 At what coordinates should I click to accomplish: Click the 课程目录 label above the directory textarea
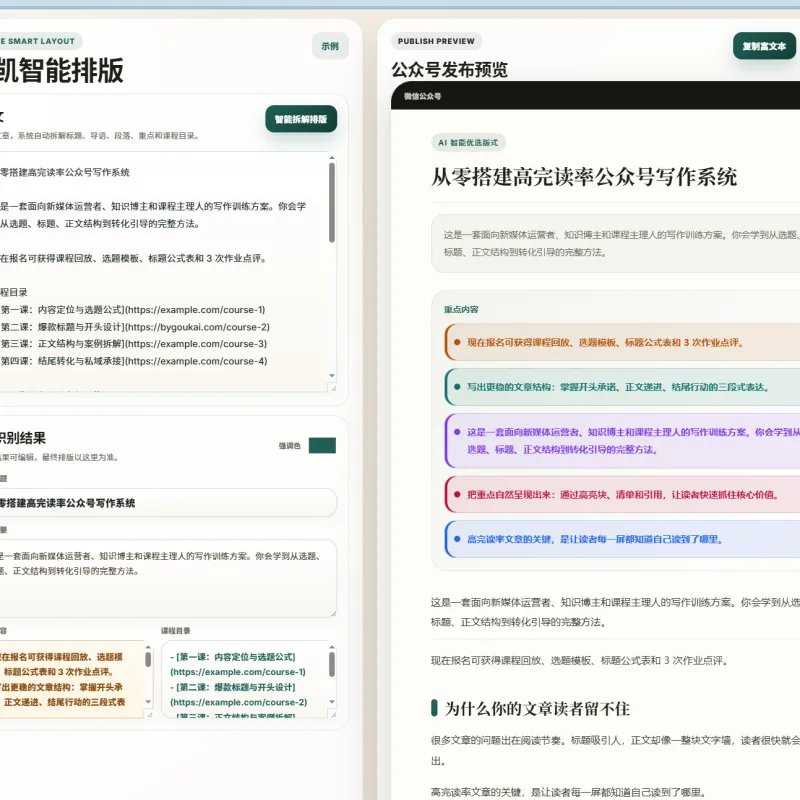[x=176, y=631]
